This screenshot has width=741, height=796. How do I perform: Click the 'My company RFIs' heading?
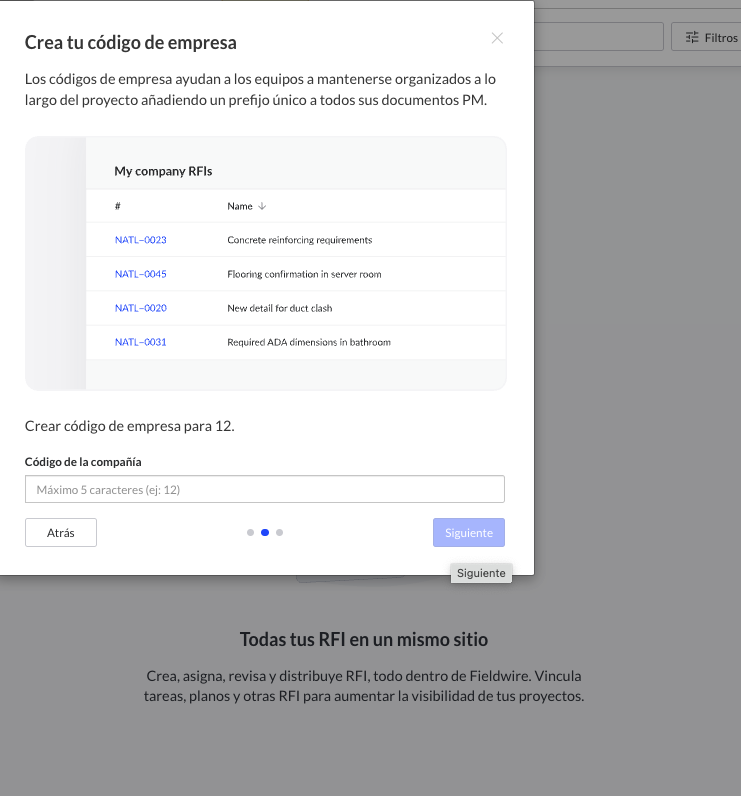[163, 171]
